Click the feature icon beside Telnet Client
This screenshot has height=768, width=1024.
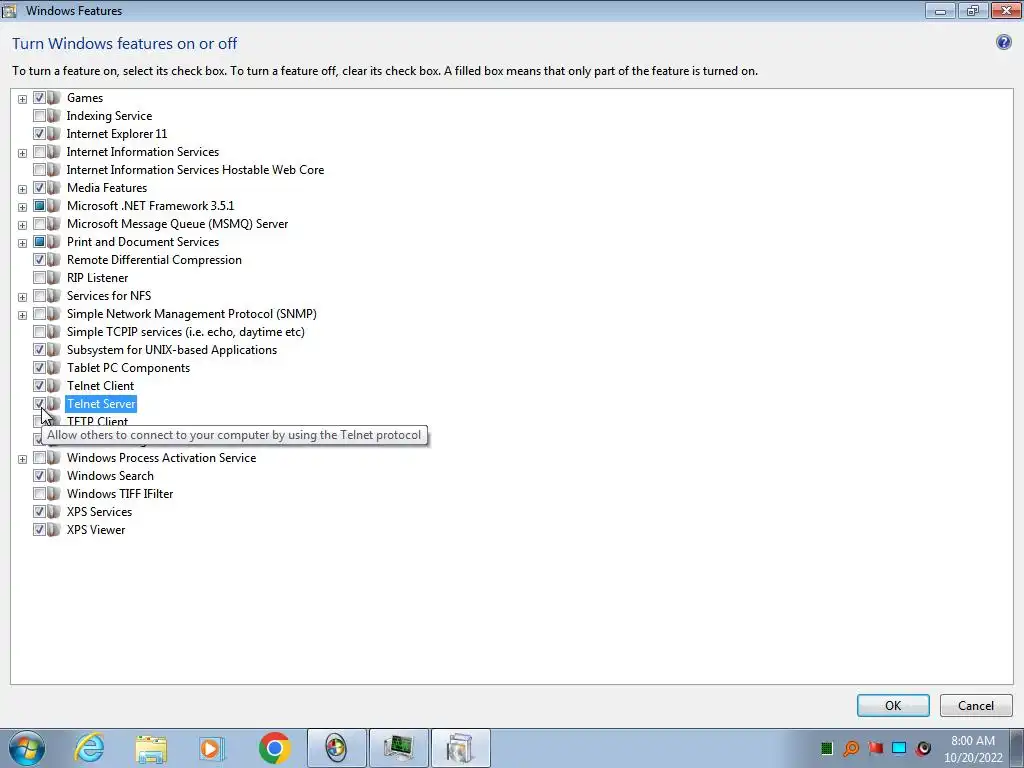click(54, 386)
